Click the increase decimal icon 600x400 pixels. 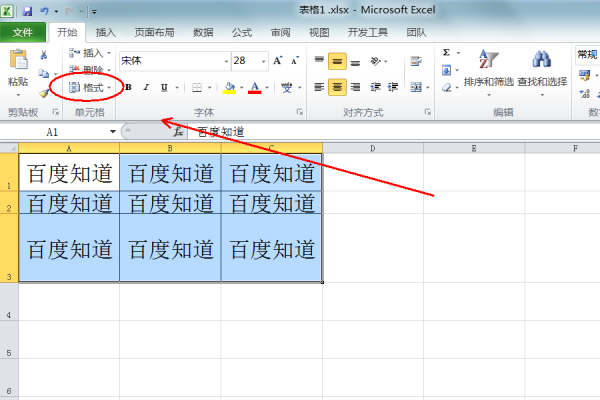(584, 93)
